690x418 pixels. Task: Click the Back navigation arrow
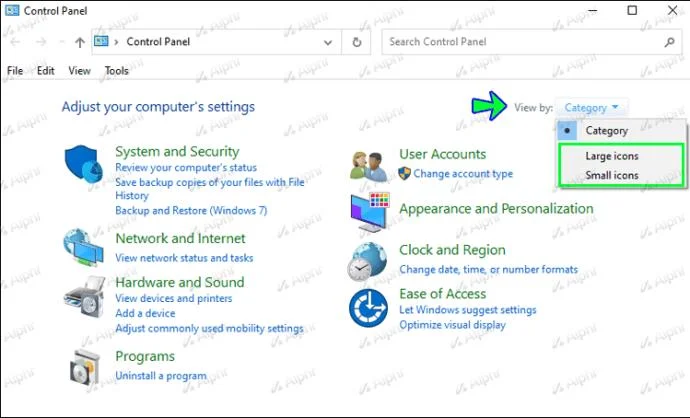click(15, 42)
